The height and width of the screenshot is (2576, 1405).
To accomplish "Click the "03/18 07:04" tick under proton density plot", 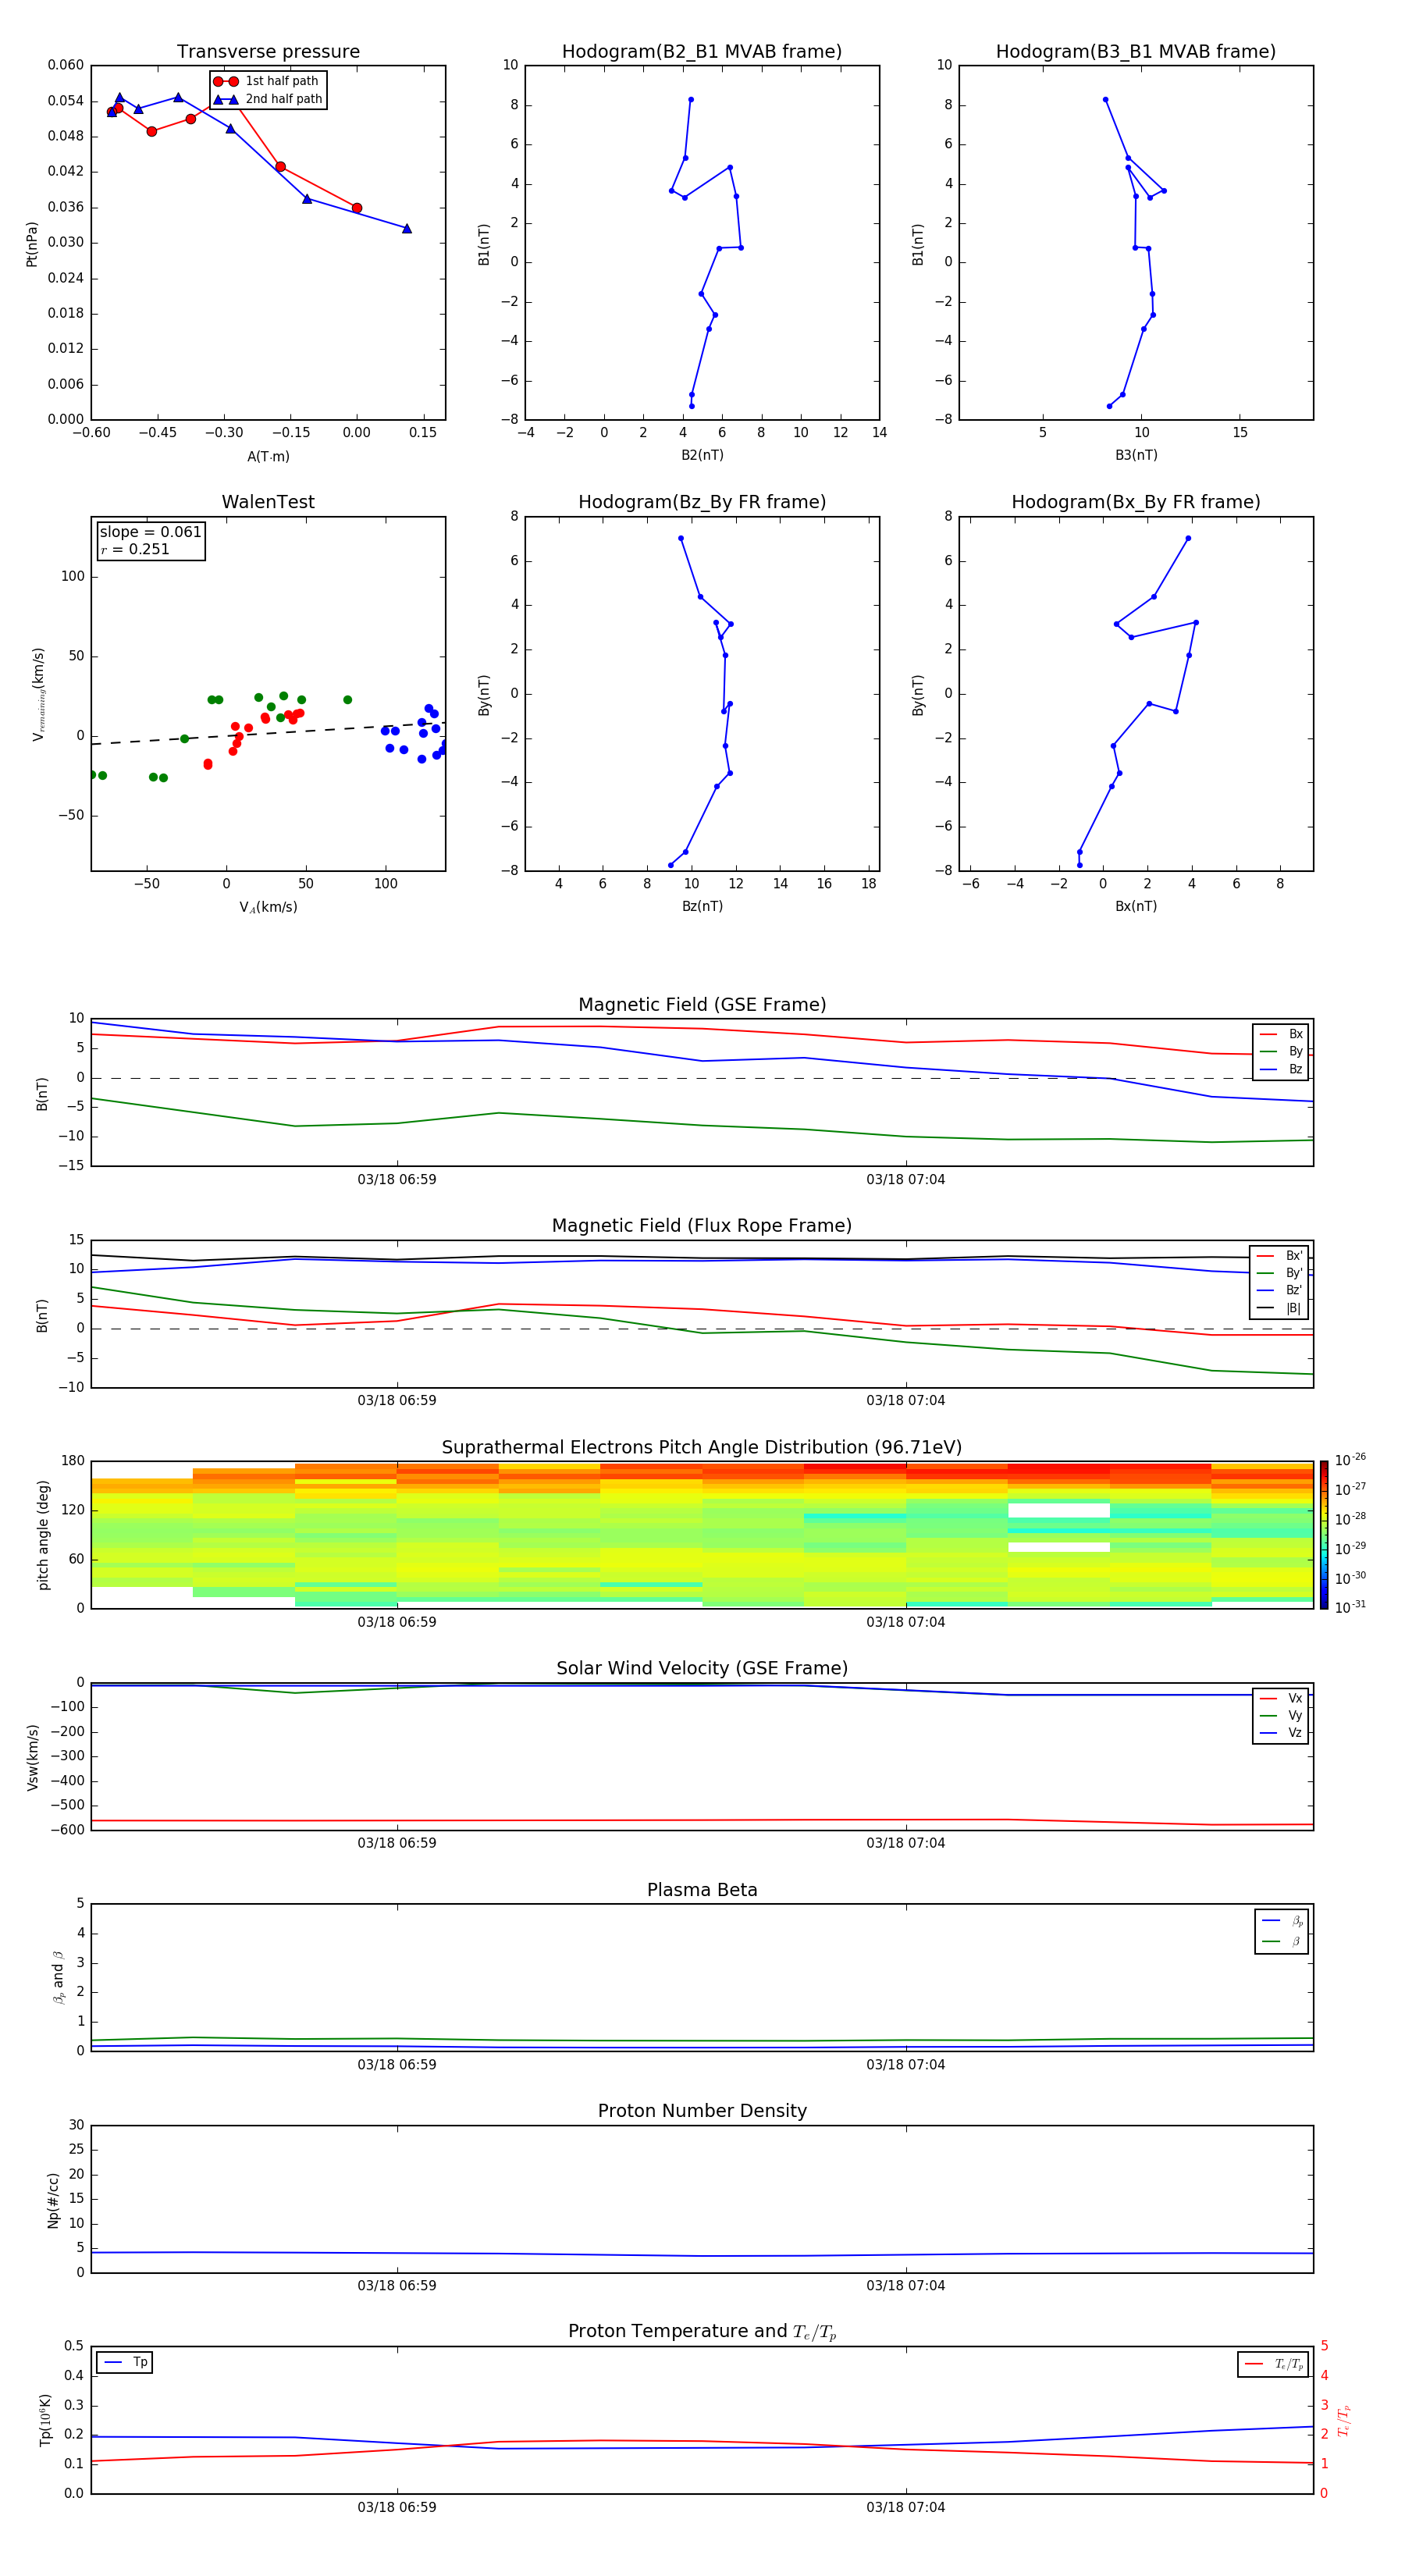I will click(906, 2286).
